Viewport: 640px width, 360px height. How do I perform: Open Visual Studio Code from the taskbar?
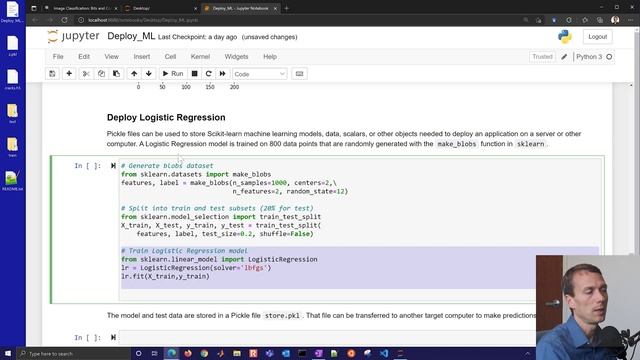pos(384,353)
